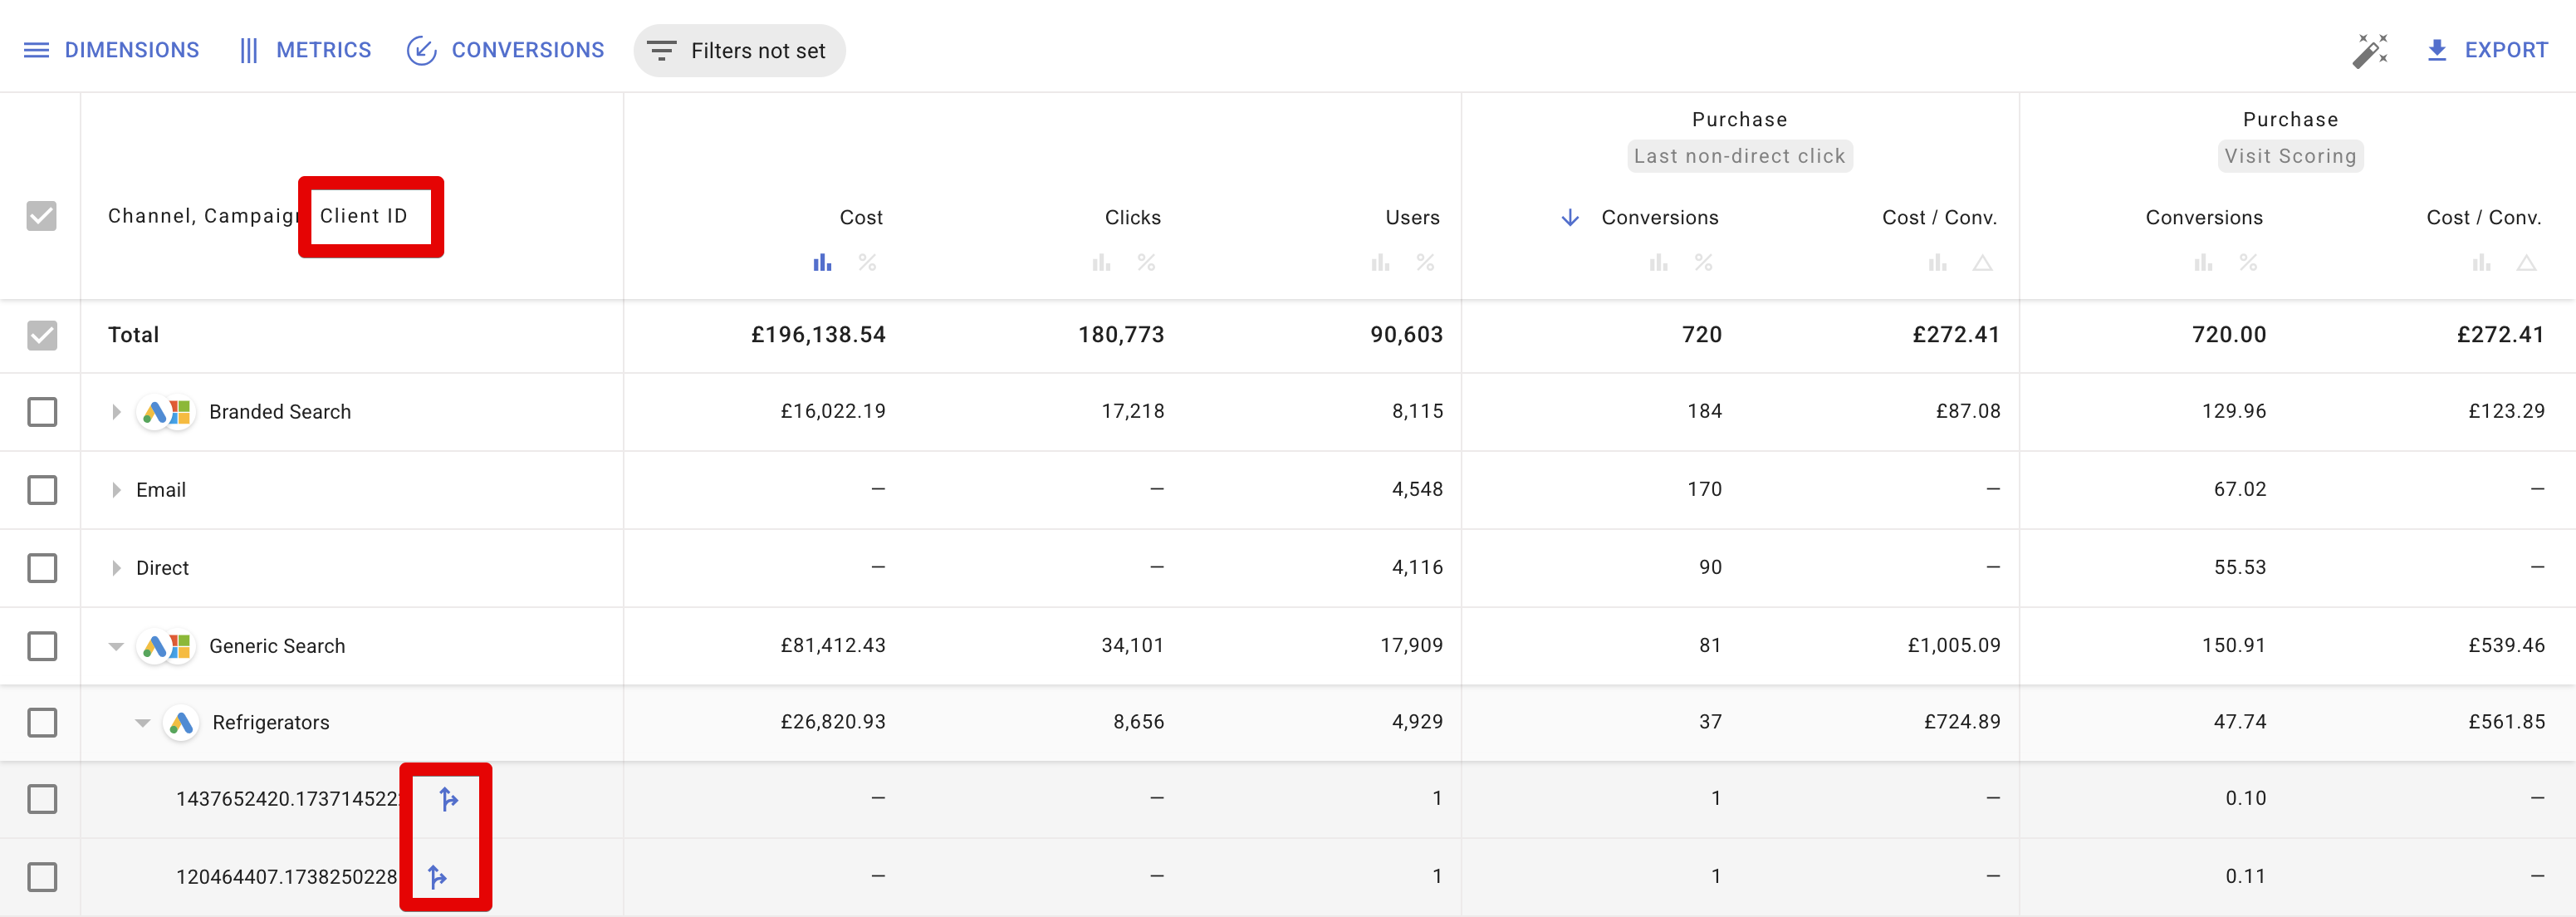Show bar chart for the Cost column
The image size is (2576, 917).
click(822, 263)
